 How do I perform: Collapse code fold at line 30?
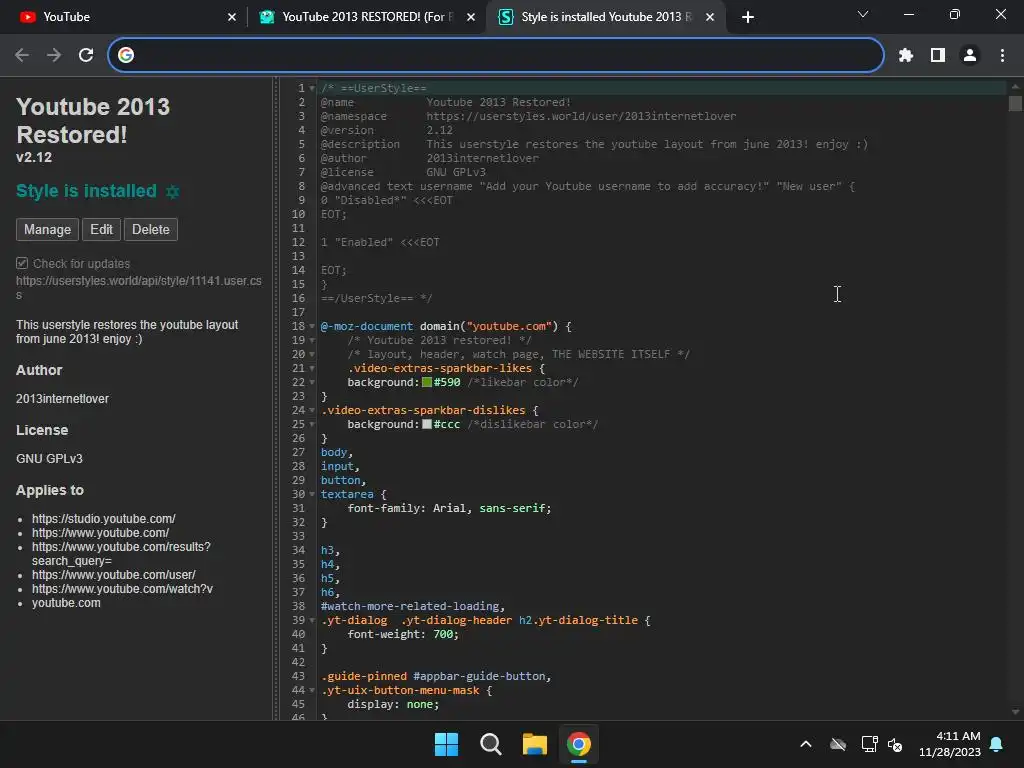pos(312,494)
